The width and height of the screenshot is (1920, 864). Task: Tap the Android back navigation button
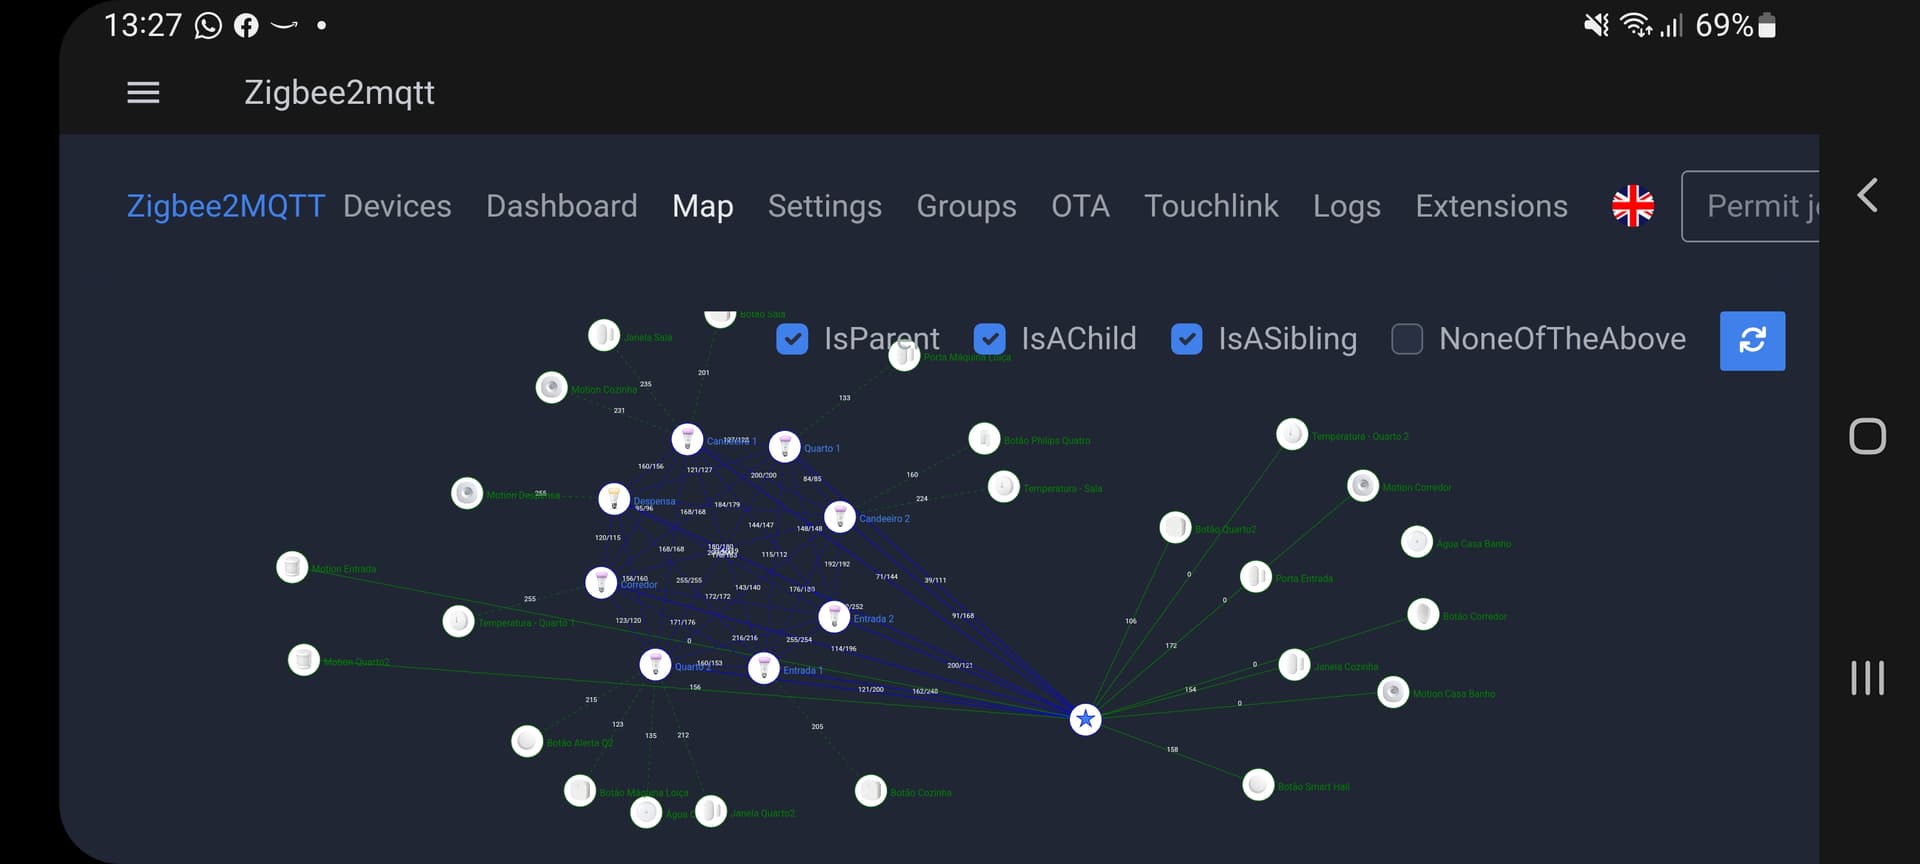tap(1867, 195)
